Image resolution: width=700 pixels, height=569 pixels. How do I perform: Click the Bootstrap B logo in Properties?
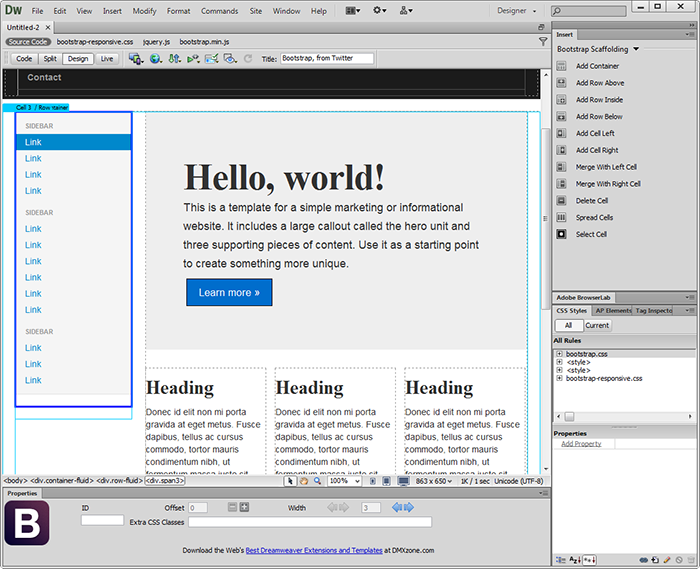[27, 523]
